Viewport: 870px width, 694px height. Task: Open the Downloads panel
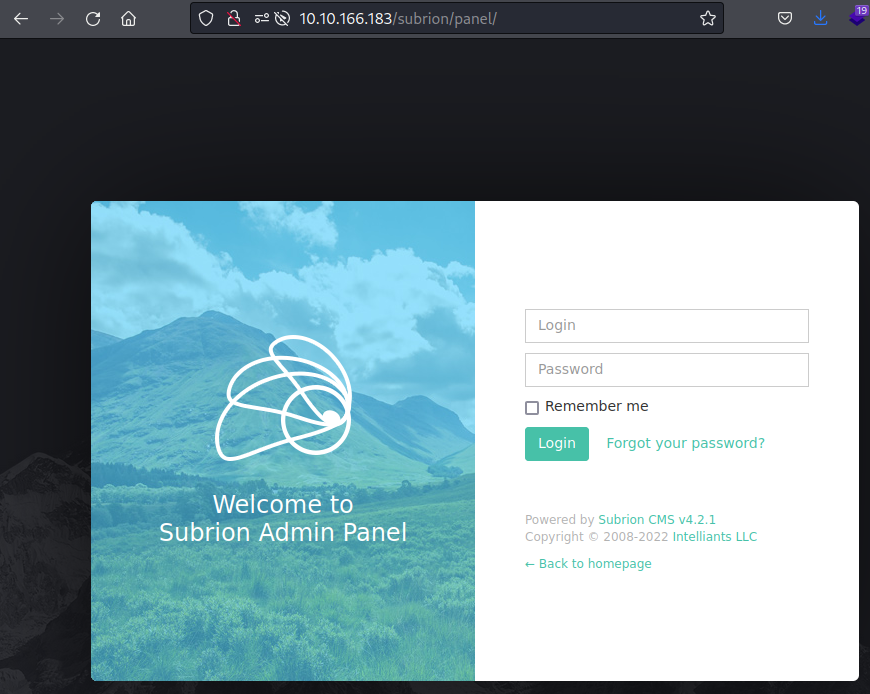(x=820, y=18)
